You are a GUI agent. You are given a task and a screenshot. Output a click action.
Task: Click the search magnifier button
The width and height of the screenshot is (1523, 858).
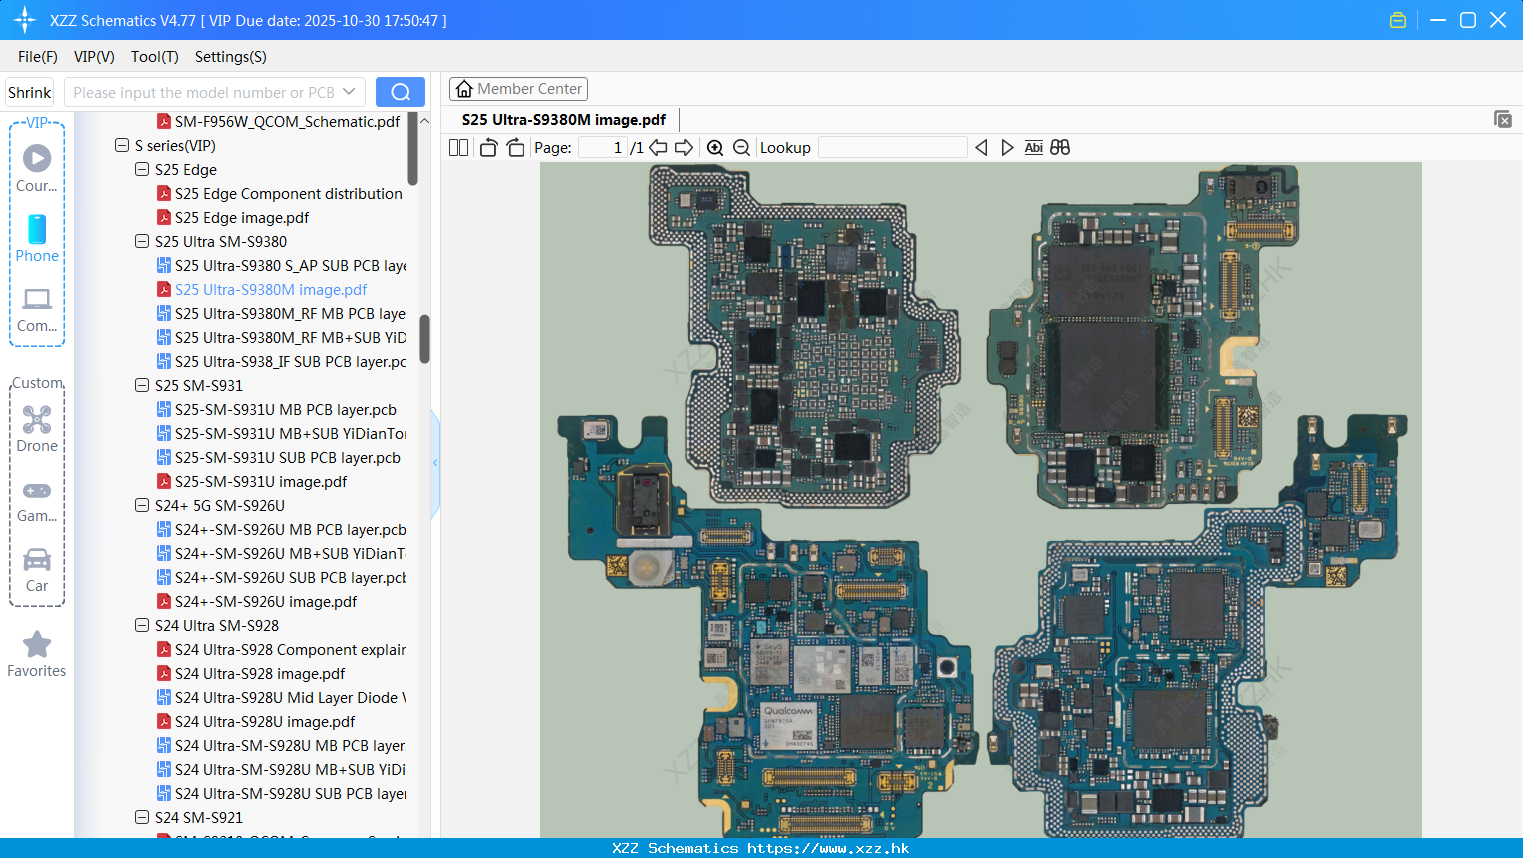point(400,92)
